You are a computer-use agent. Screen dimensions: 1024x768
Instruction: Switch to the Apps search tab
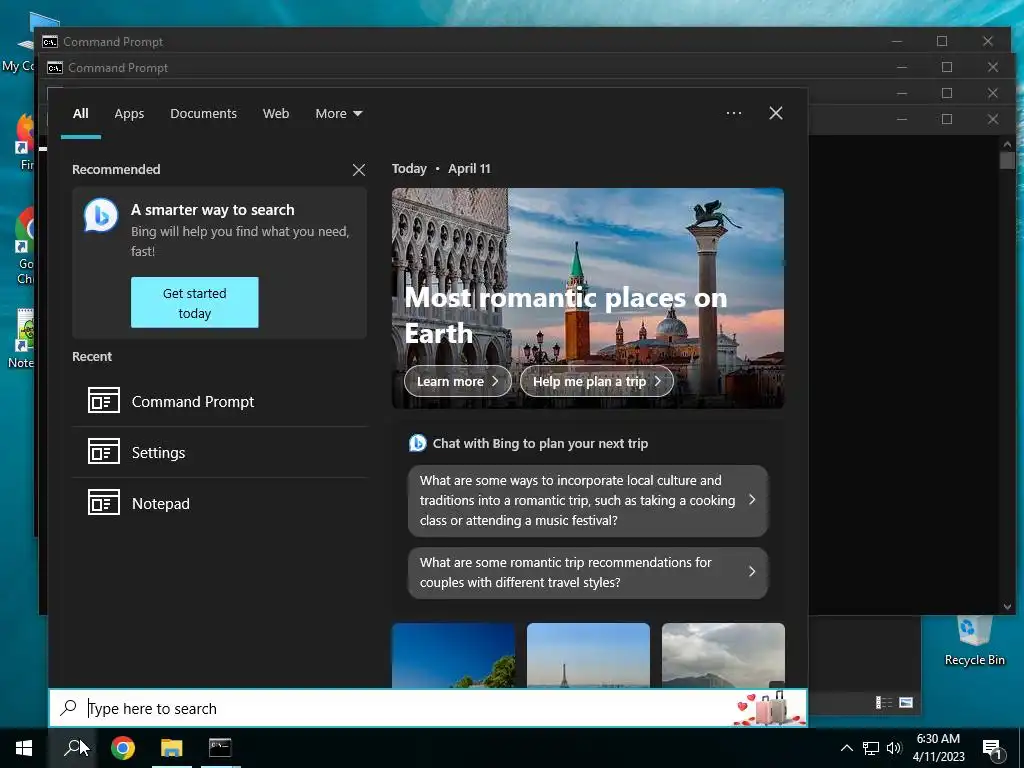129,114
